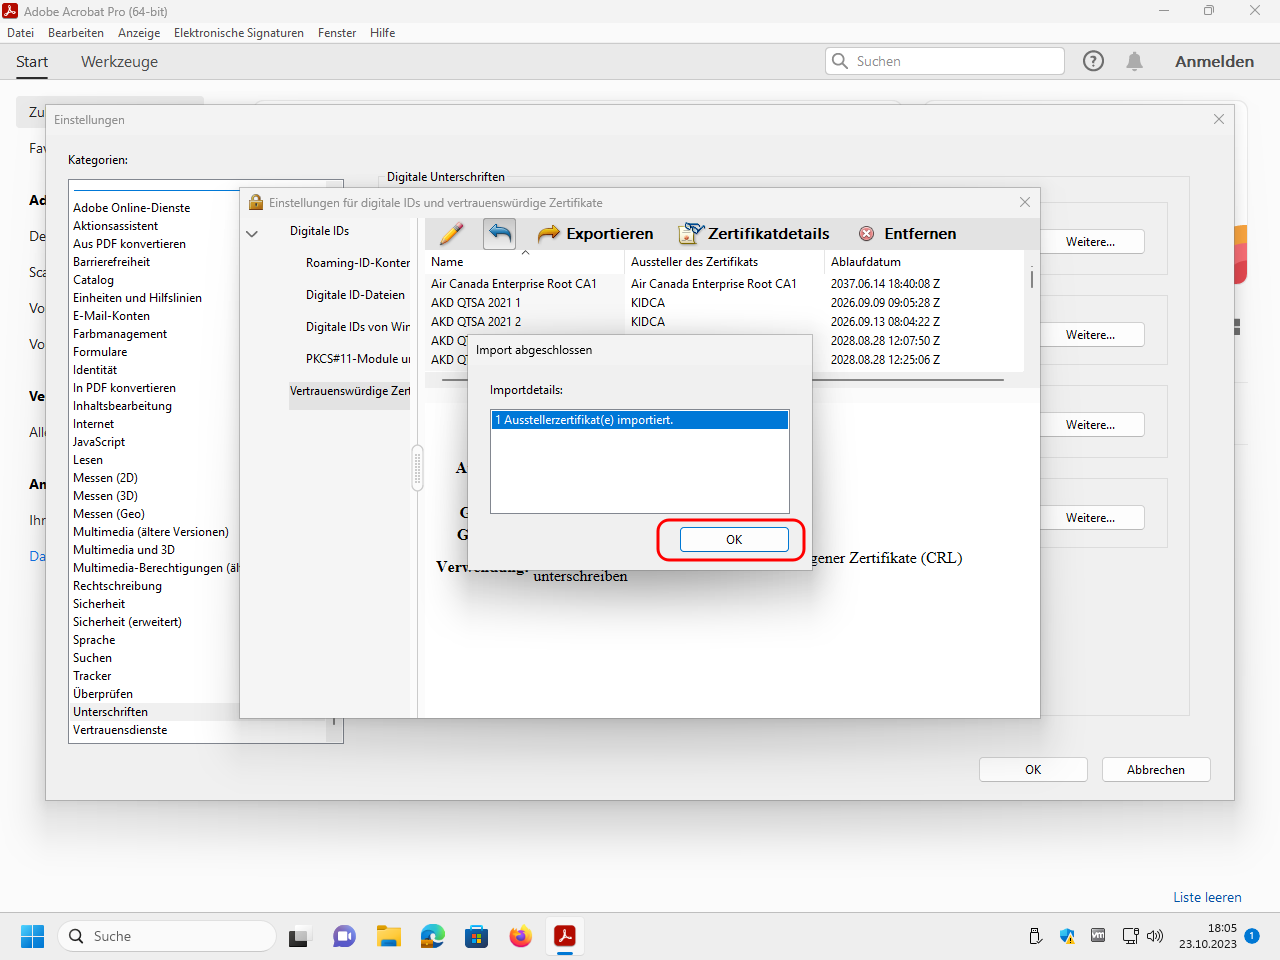The image size is (1280, 960).
Task: Click Exportieren in the certificate toolbar
Action: click(x=595, y=233)
